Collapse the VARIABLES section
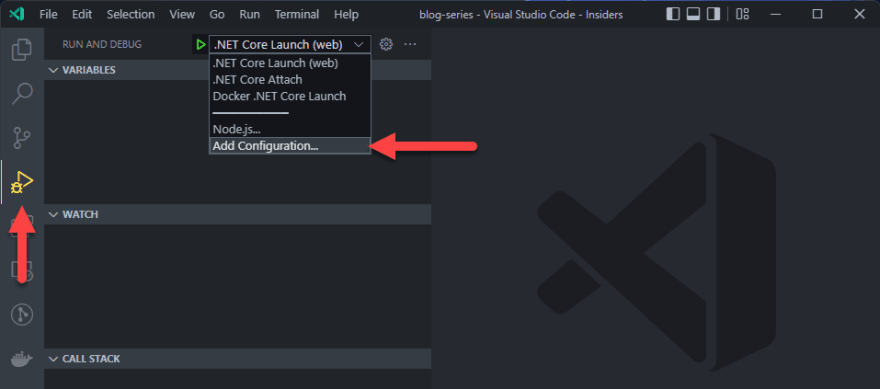This screenshot has width=880, height=389. pos(237,70)
